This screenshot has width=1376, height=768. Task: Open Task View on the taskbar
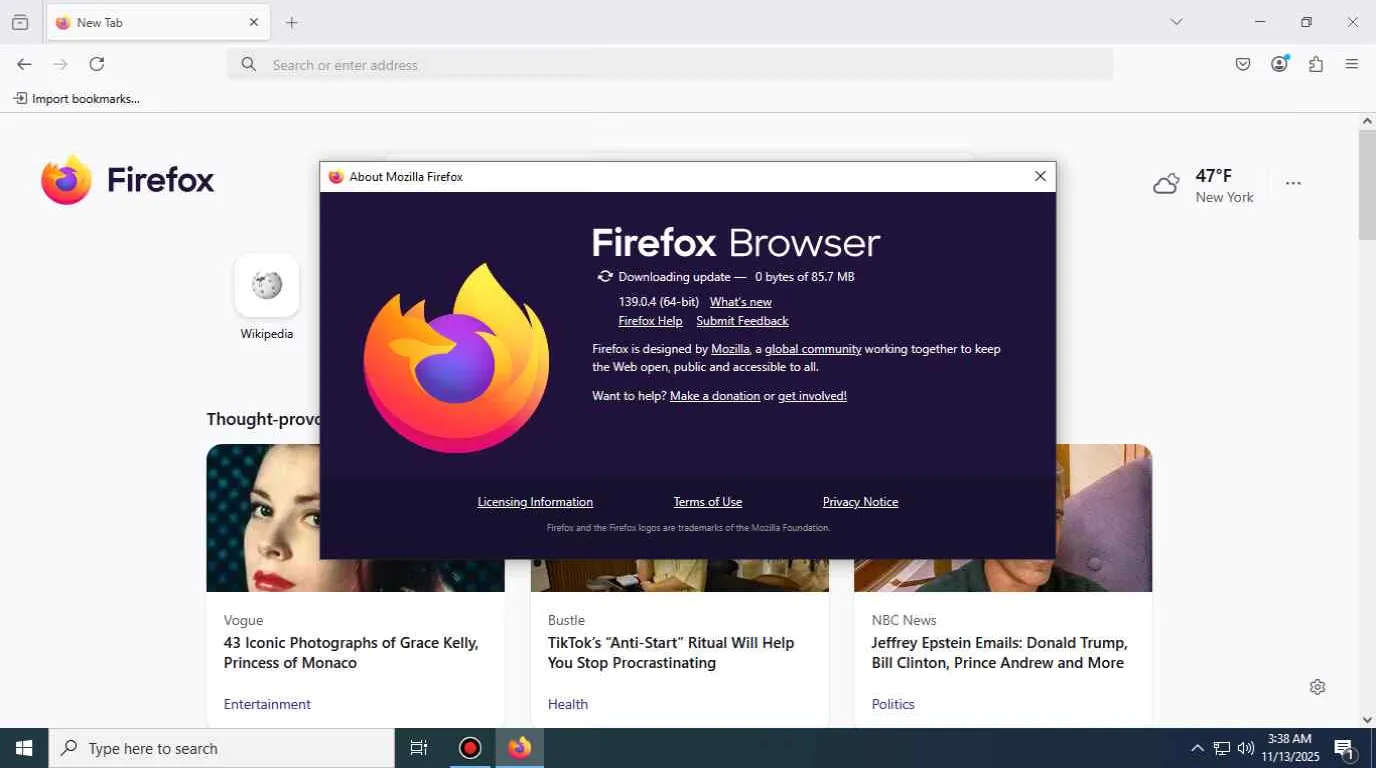pyautogui.click(x=419, y=748)
